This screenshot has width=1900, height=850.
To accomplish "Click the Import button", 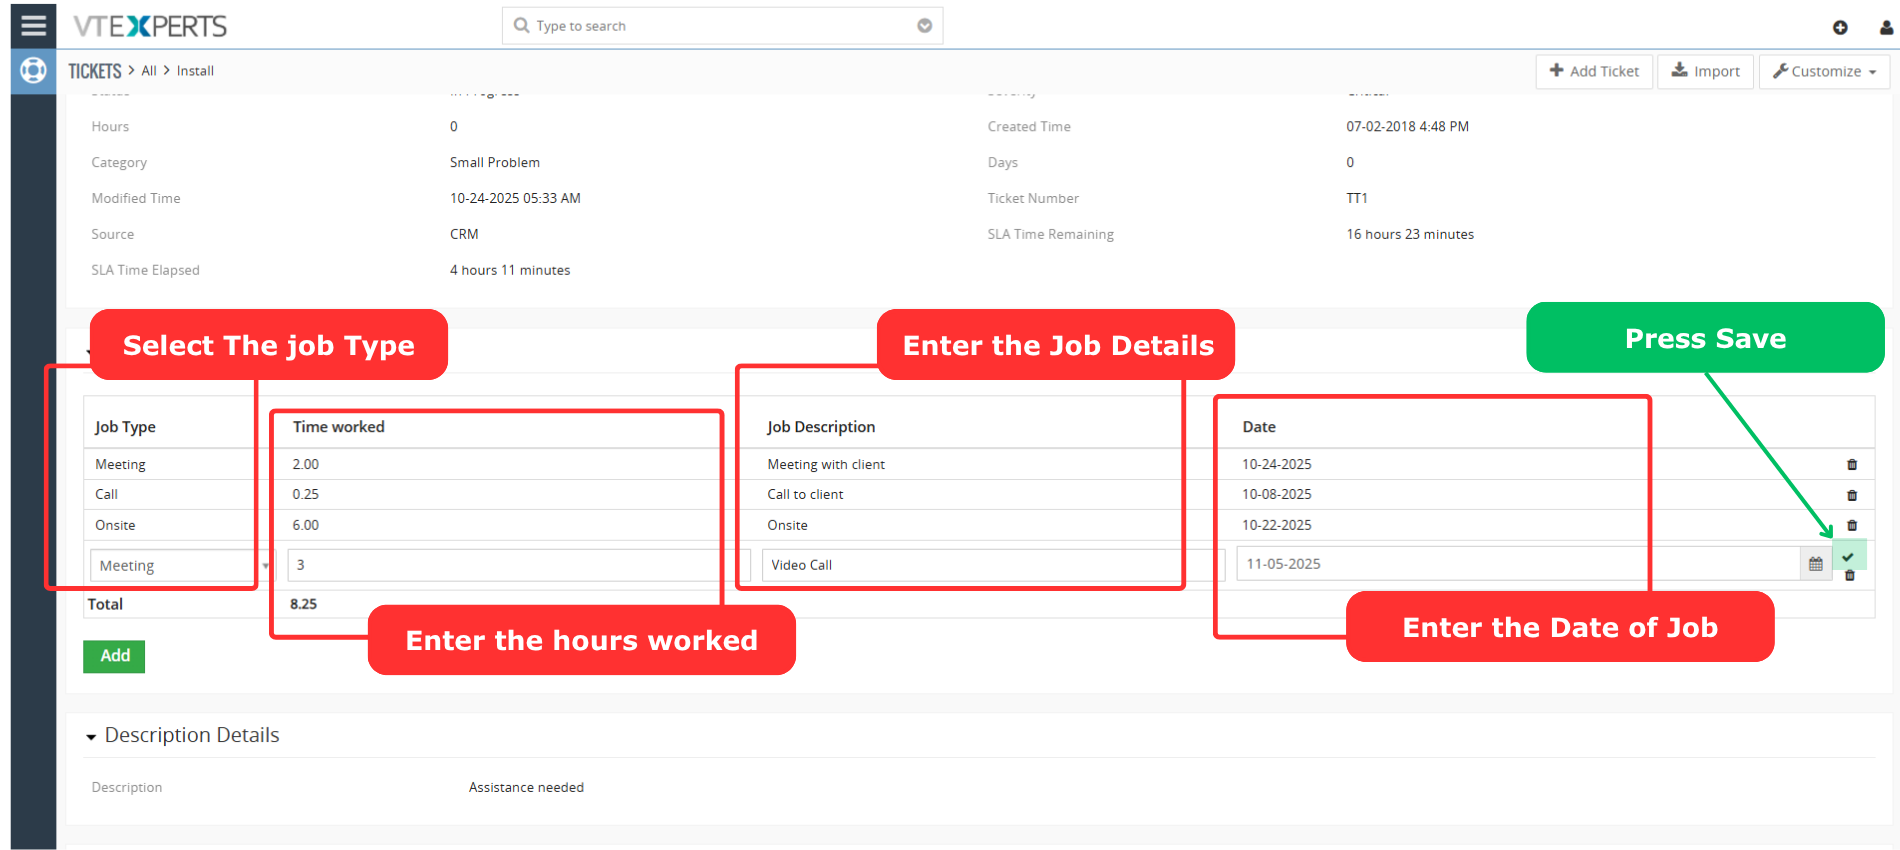I will [1705, 71].
